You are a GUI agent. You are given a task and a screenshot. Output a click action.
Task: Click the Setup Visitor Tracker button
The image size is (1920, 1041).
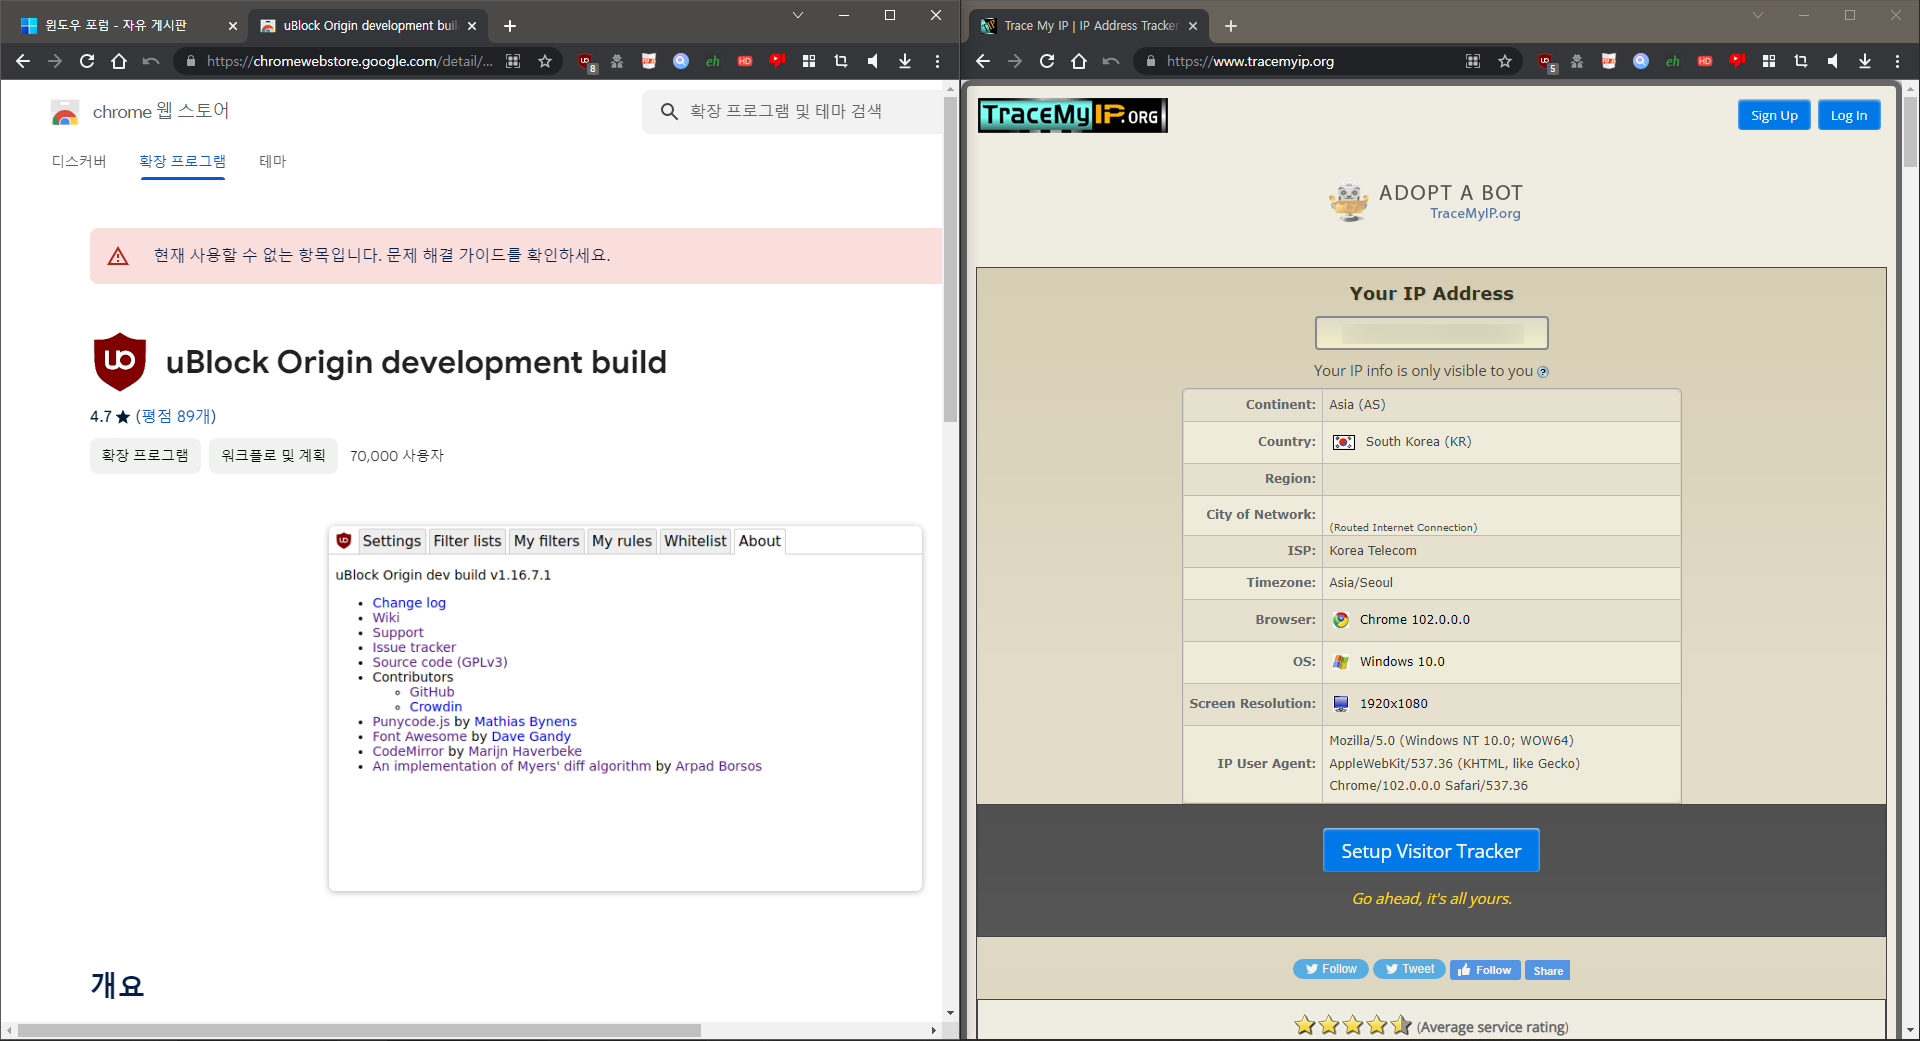coord(1431,851)
